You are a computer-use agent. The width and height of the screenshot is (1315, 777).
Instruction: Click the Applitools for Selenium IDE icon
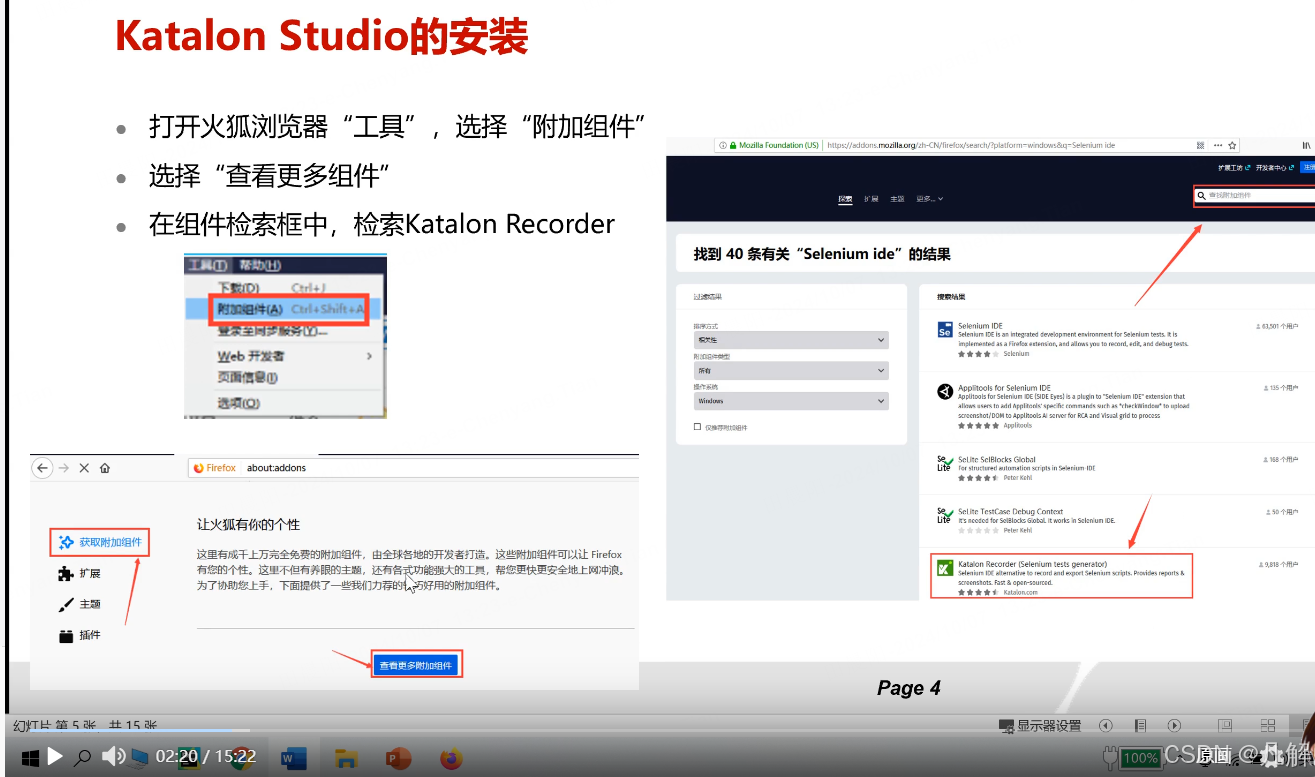point(944,392)
